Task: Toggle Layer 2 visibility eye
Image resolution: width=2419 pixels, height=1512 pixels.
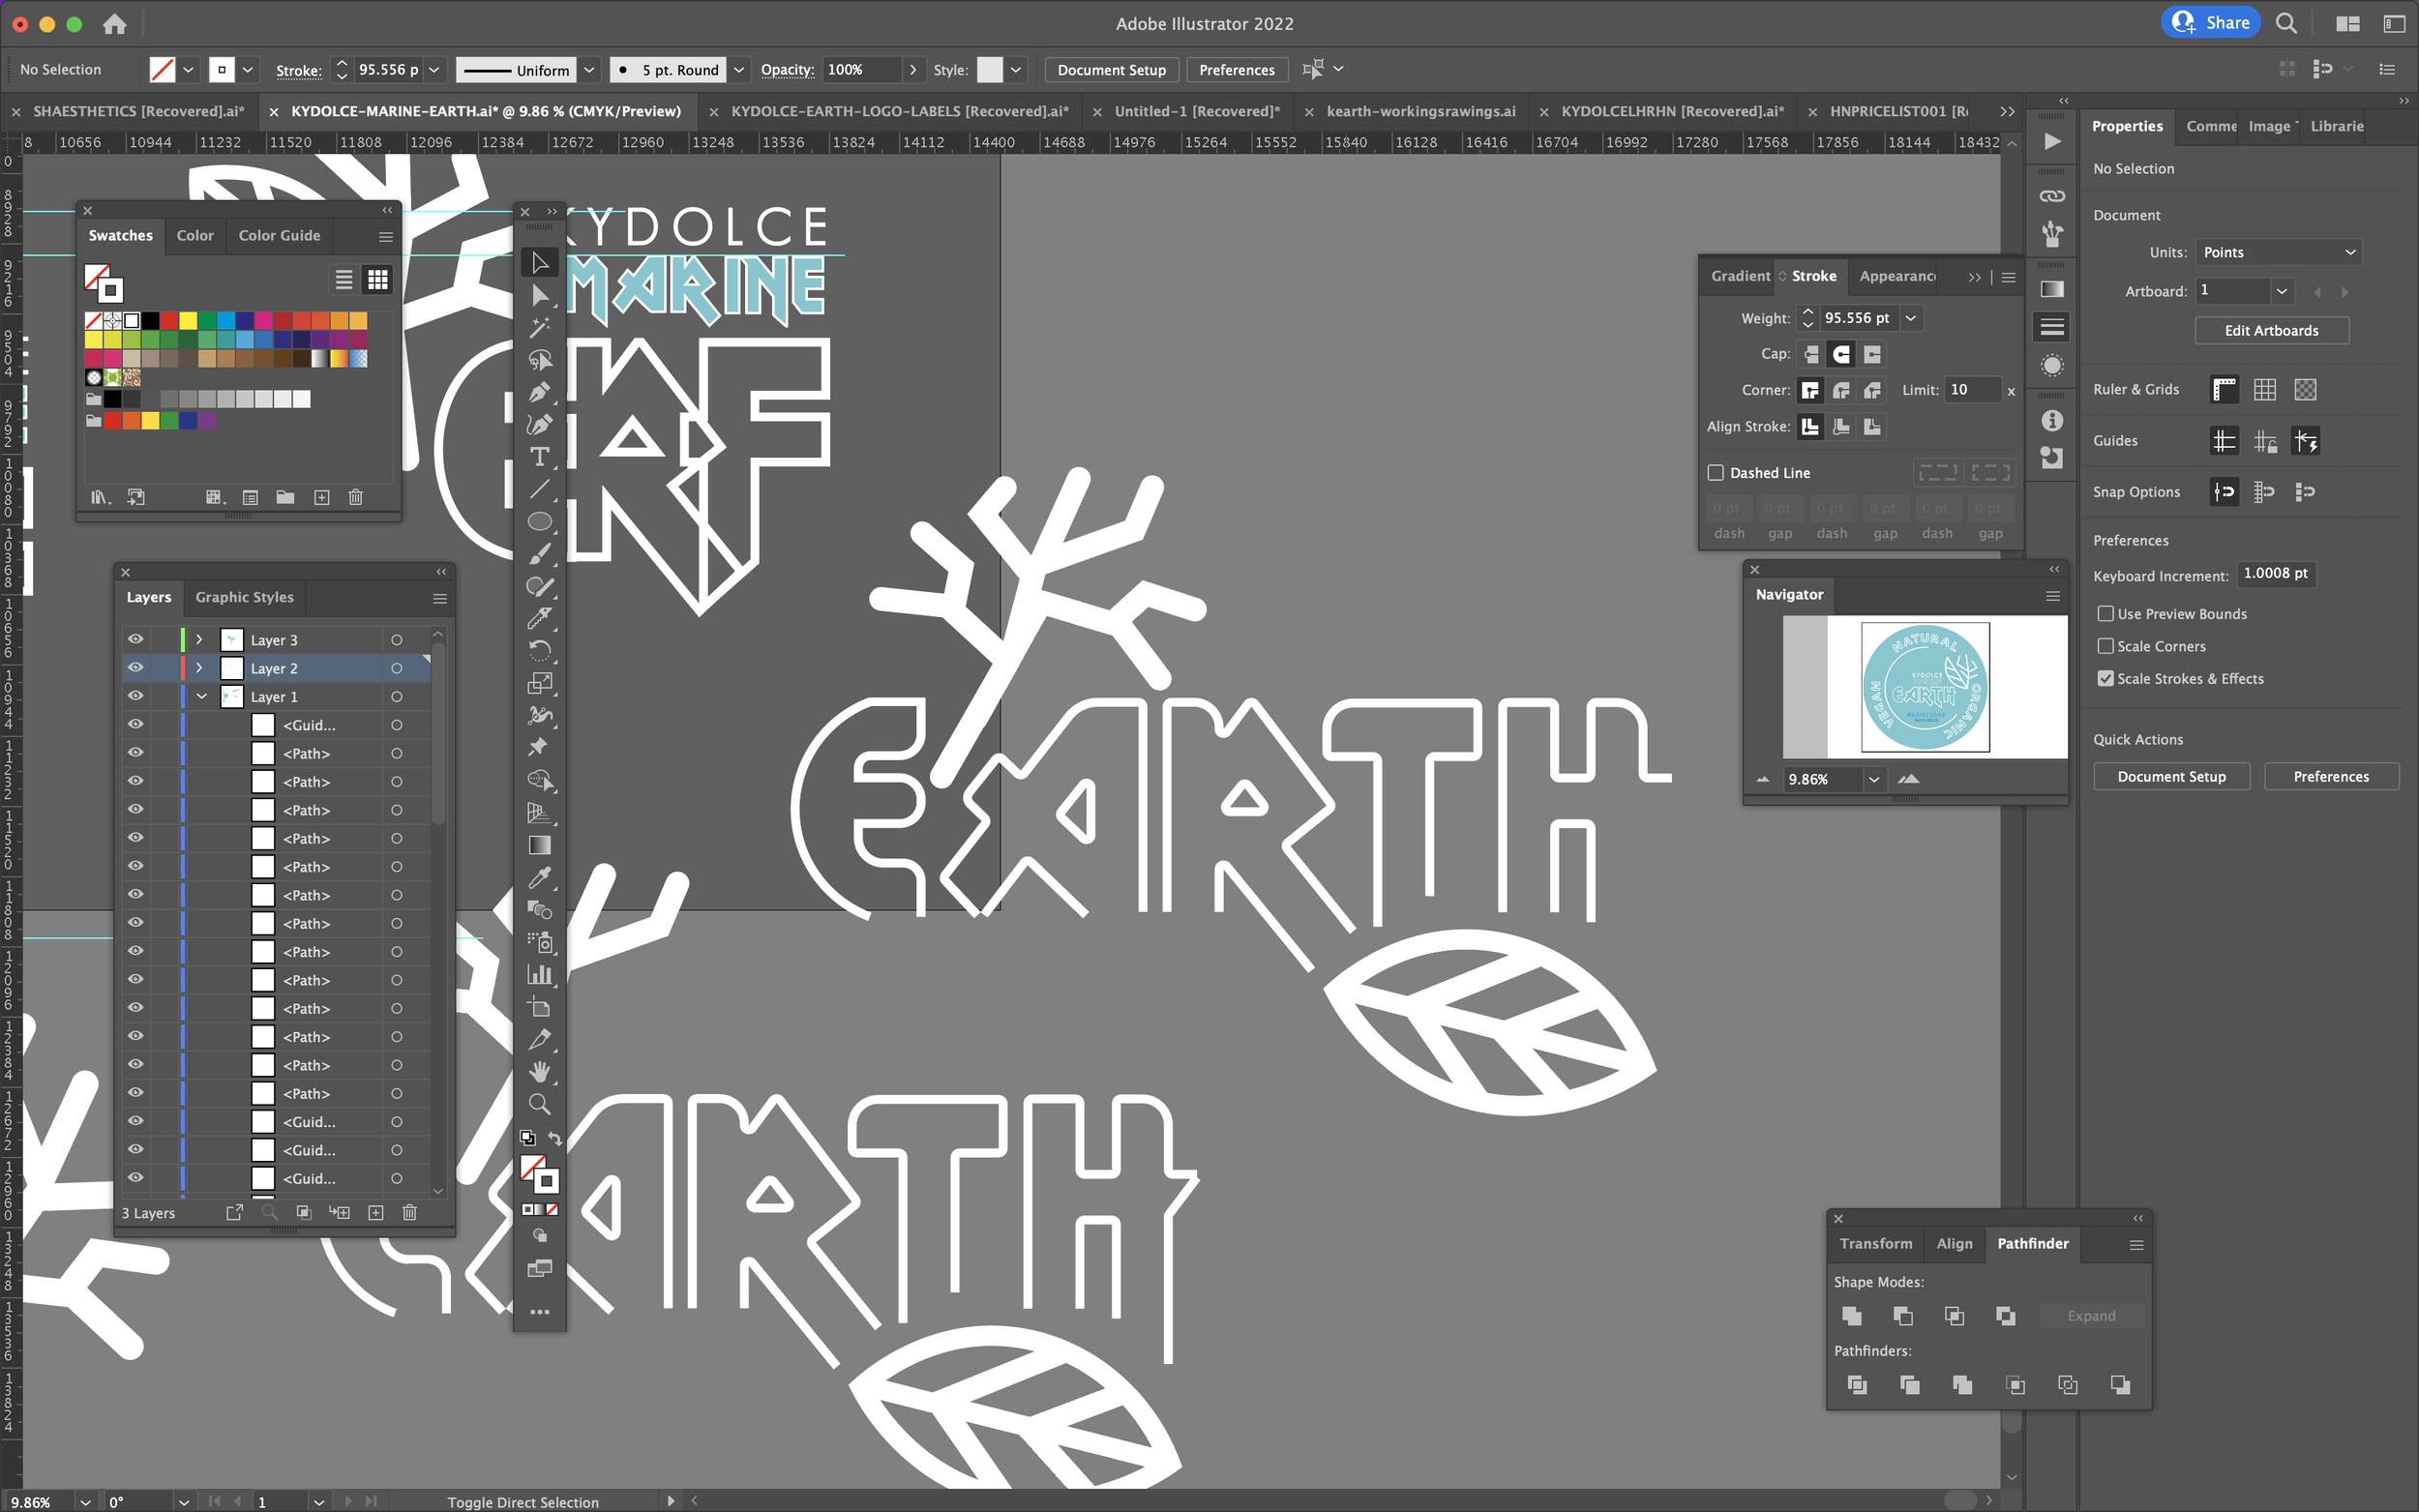Action: pos(135,667)
